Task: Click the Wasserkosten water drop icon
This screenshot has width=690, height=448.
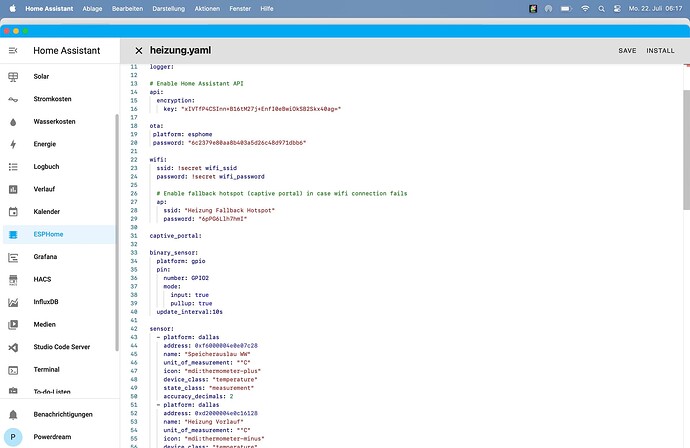Action: point(13,122)
